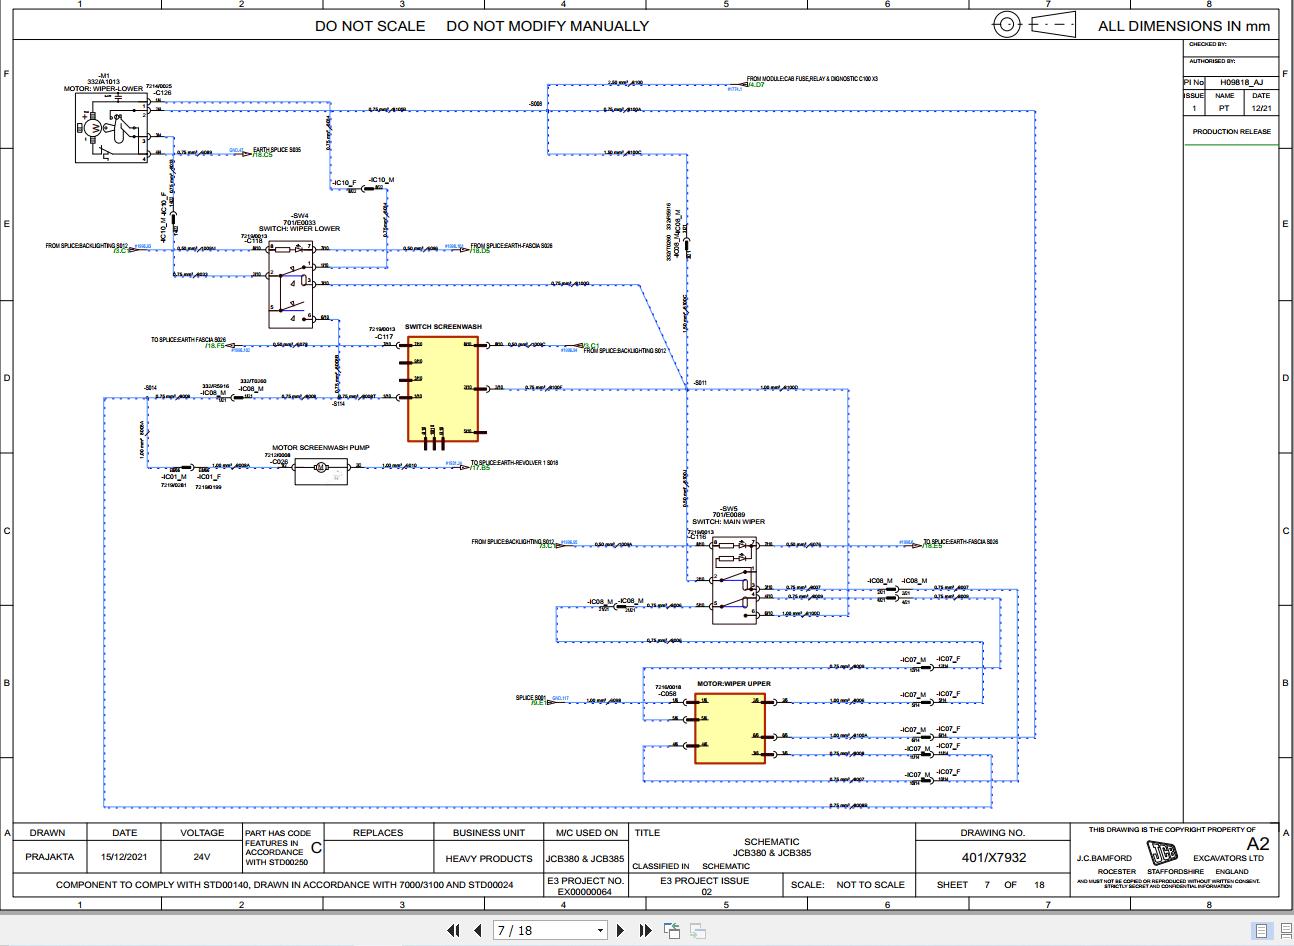
Task: Go to the previous page
Action: click(478, 930)
